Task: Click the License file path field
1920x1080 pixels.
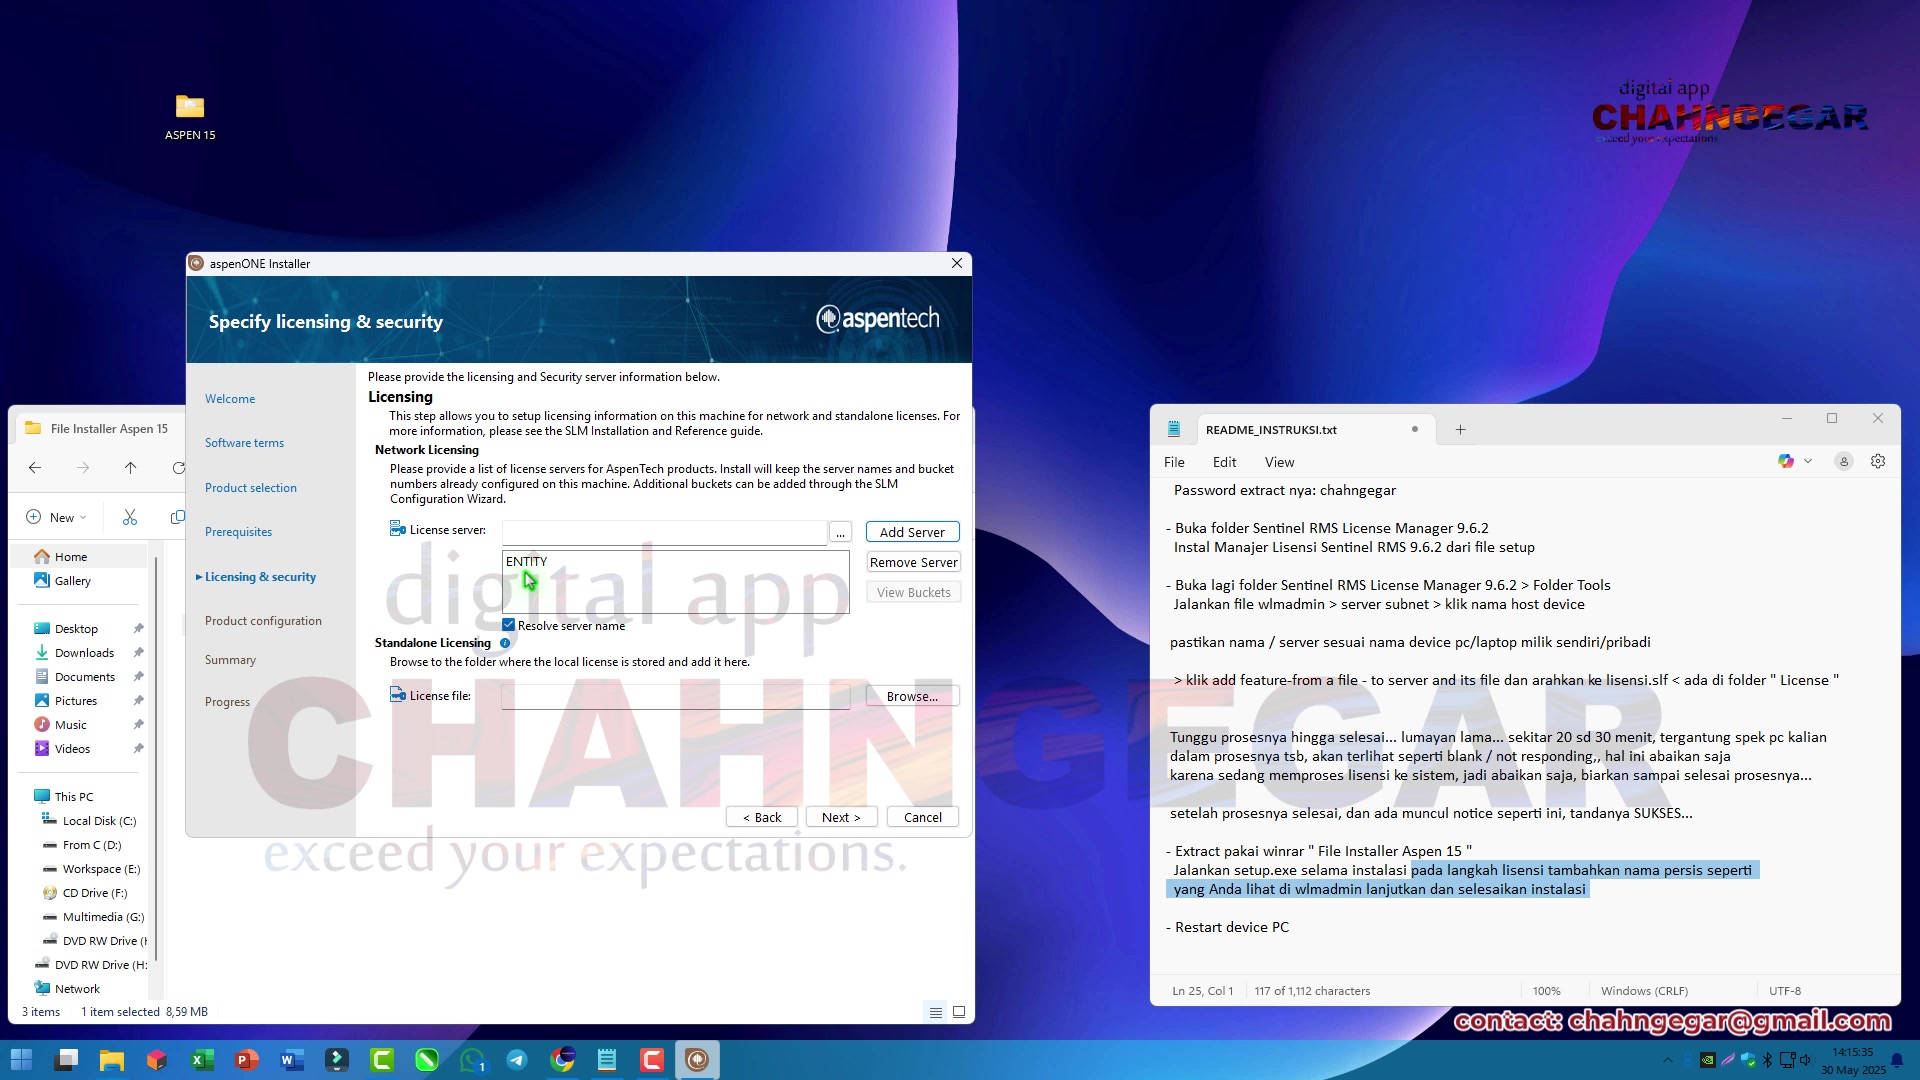Action: 675,696
